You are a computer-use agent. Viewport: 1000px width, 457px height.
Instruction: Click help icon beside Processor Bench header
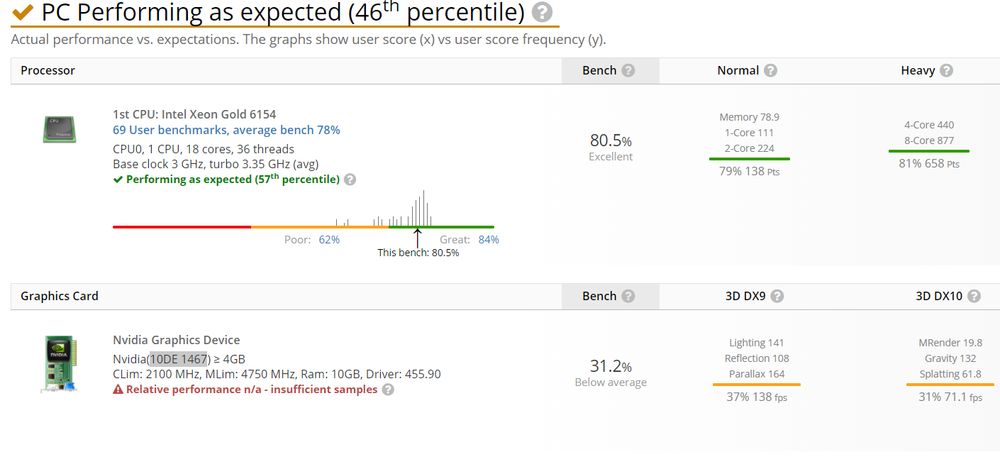click(628, 71)
